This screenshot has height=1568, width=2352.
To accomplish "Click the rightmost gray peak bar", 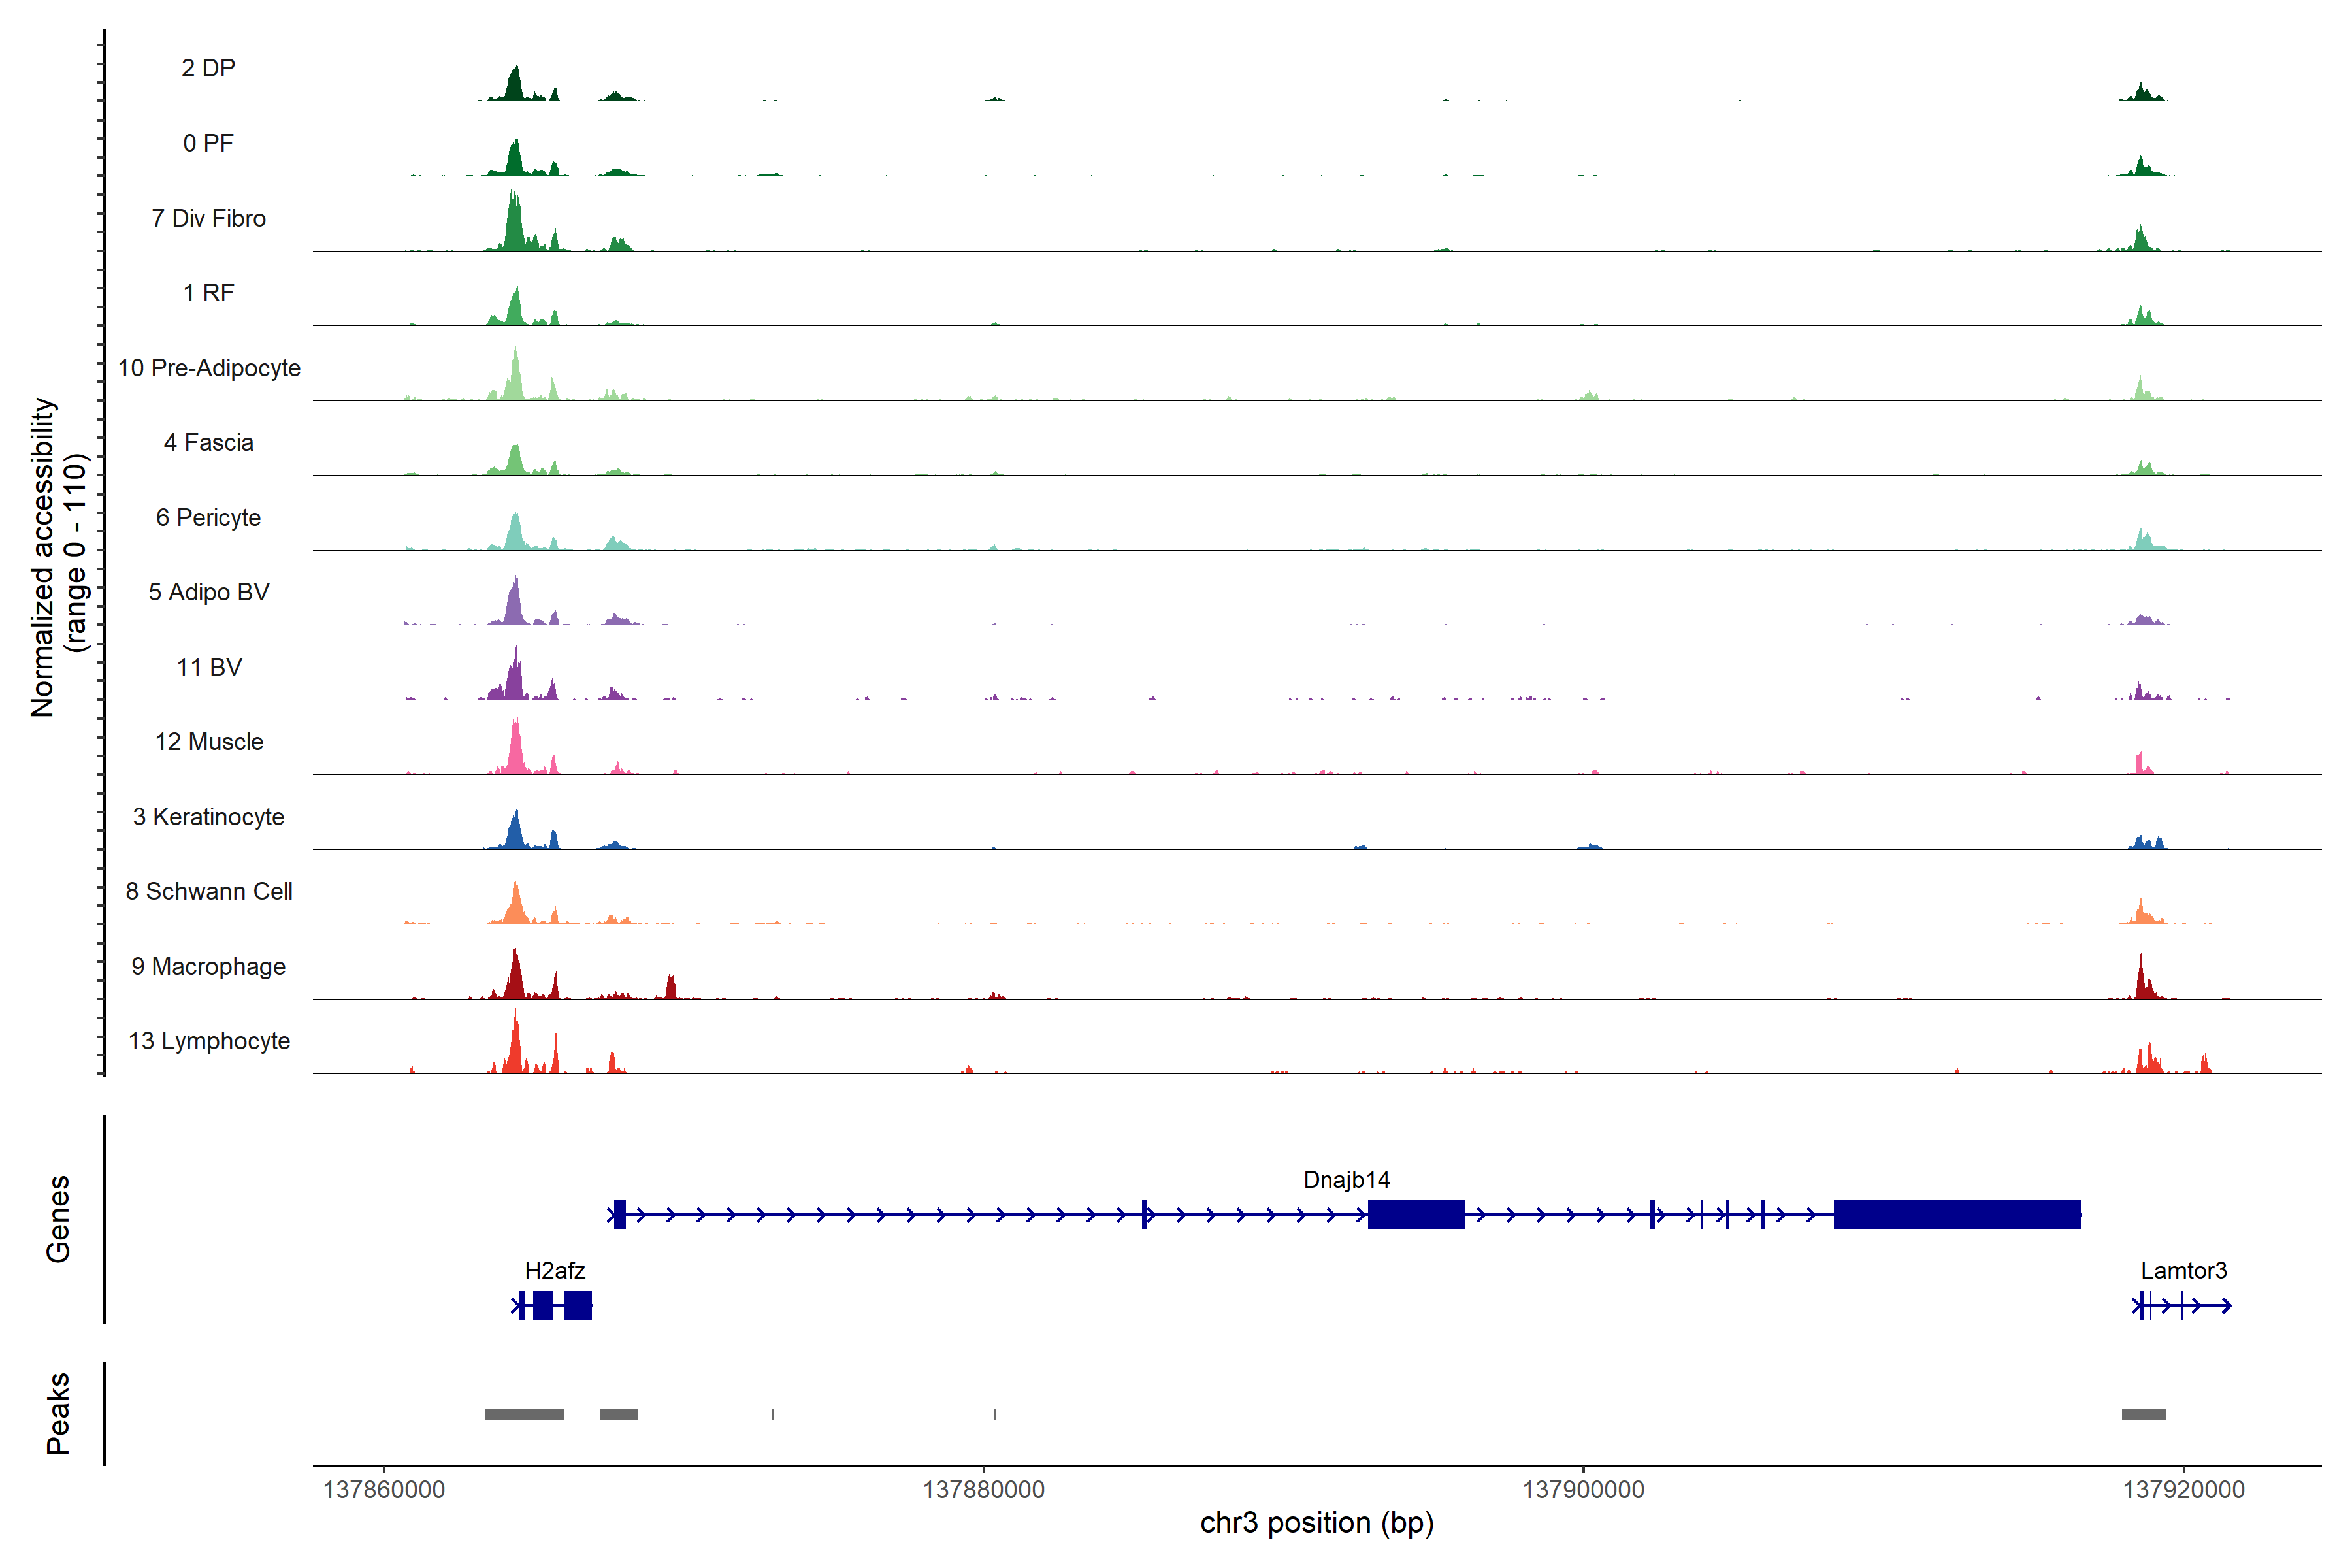I will (2143, 1414).
